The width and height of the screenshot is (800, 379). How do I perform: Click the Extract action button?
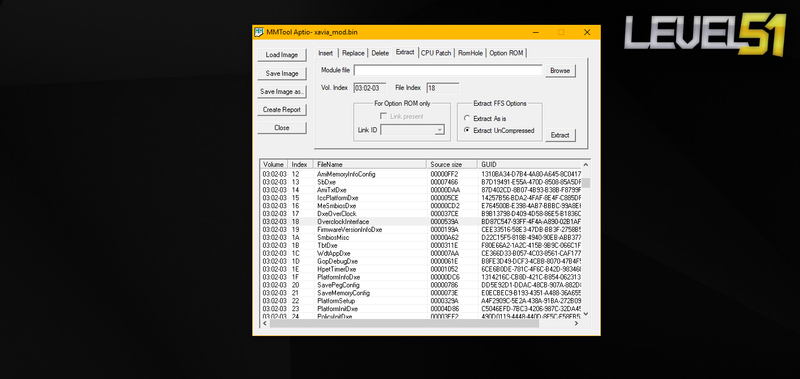pyautogui.click(x=560, y=135)
